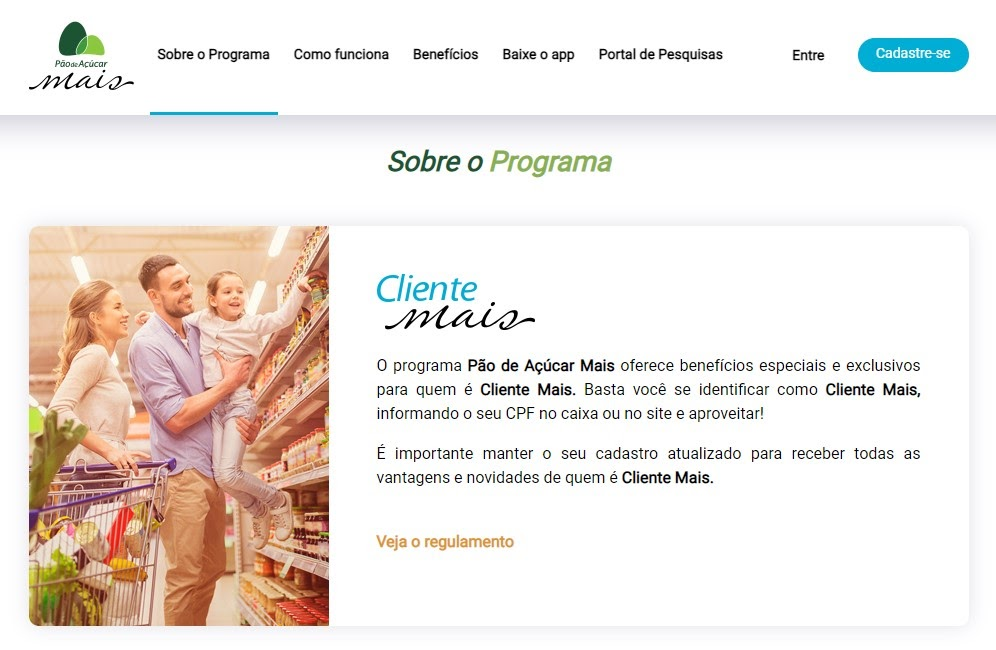Select the Benefícios navigation item
Viewport: 996px width, 650px height.
(x=445, y=55)
